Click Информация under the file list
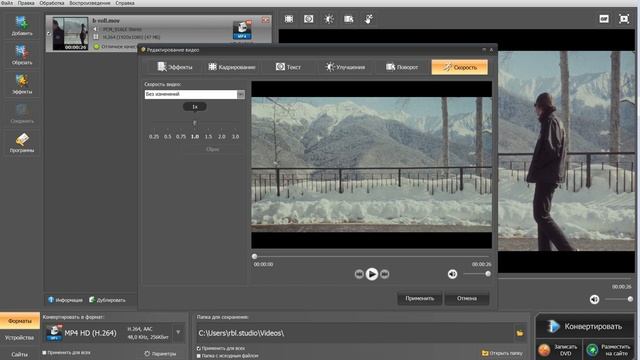Viewport: 640px width, 360px height. [x=65, y=300]
